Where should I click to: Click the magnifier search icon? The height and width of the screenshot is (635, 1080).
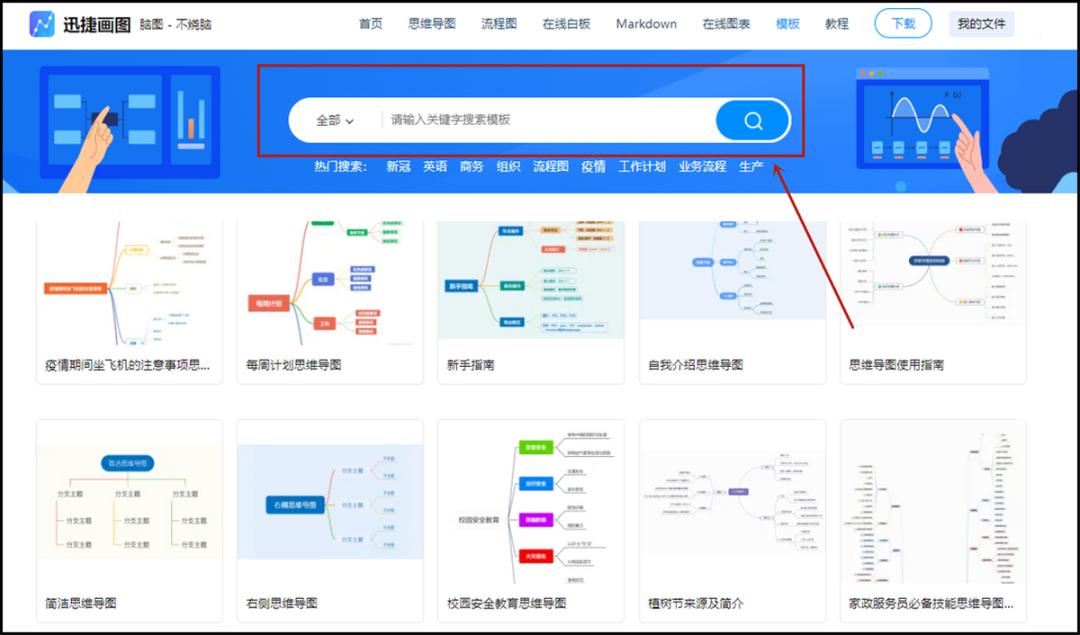[x=752, y=120]
